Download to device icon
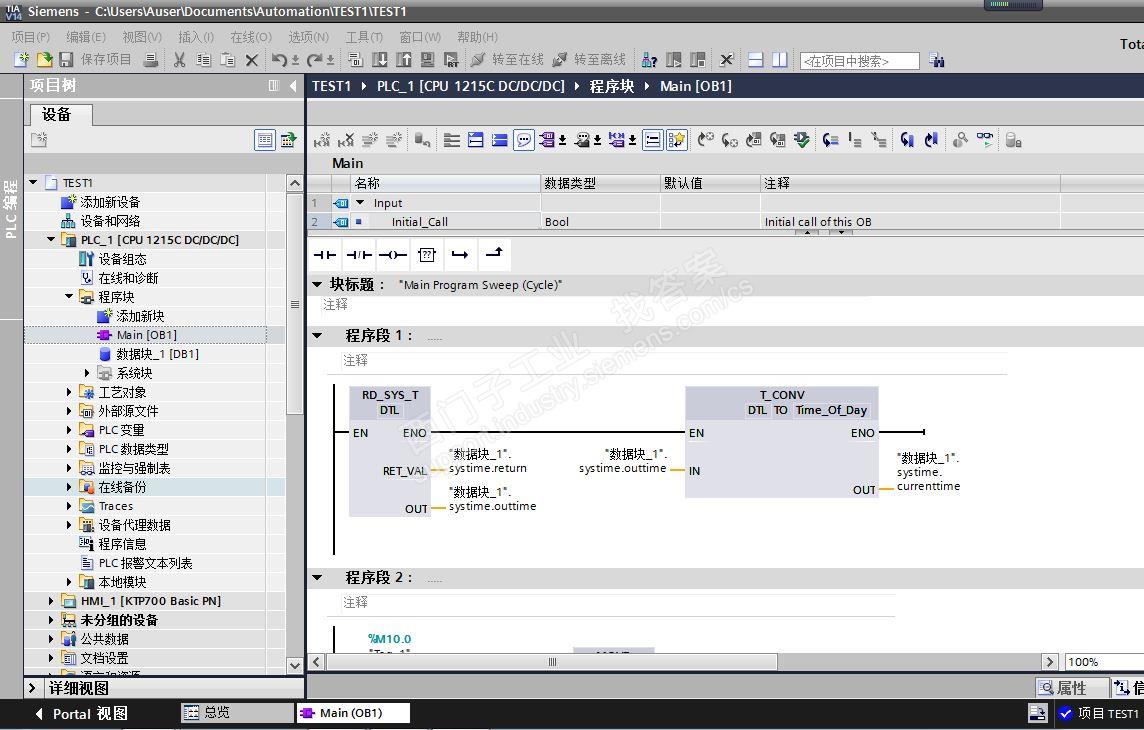 379,60
